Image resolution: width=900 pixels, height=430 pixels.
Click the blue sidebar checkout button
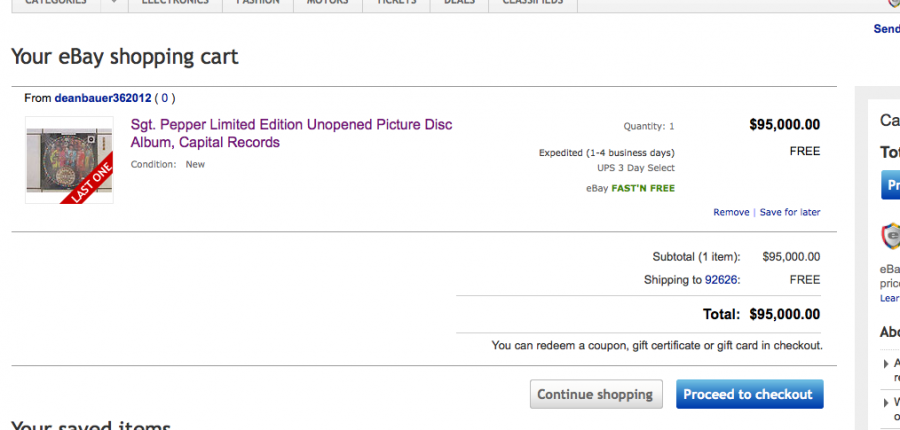pyautogui.click(x=890, y=185)
